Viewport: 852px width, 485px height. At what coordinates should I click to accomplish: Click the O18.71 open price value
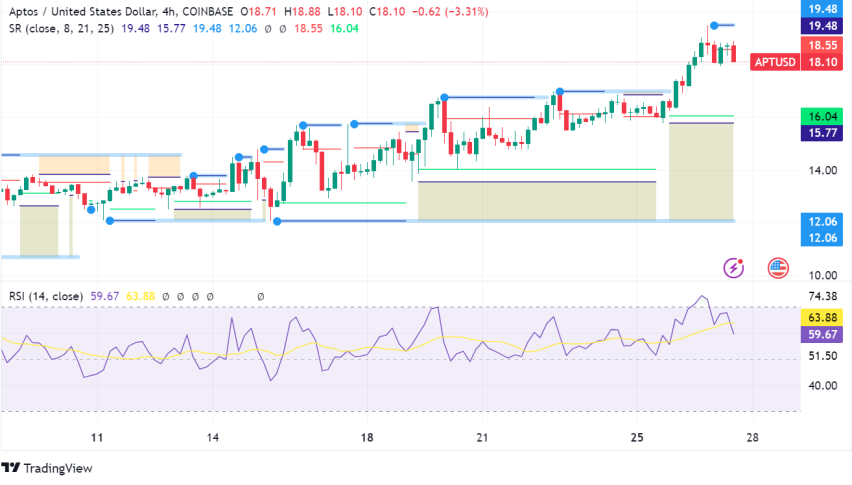258,11
